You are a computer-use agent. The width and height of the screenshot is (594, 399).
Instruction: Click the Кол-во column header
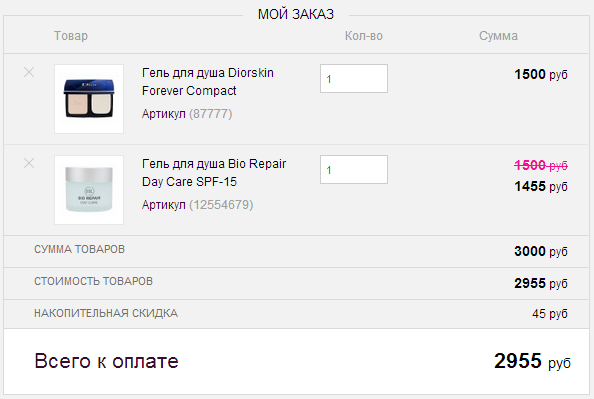[x=364, y=36]
